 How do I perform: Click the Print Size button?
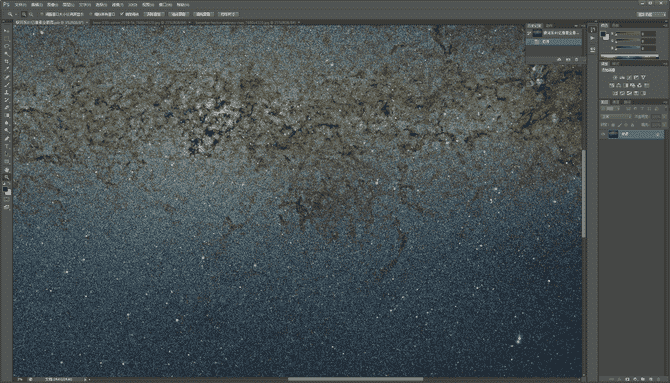[229, 14]
